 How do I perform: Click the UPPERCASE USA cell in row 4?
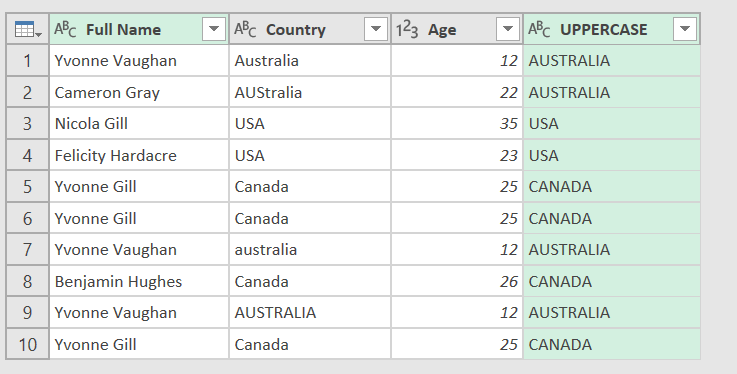(x=612, y=155)
